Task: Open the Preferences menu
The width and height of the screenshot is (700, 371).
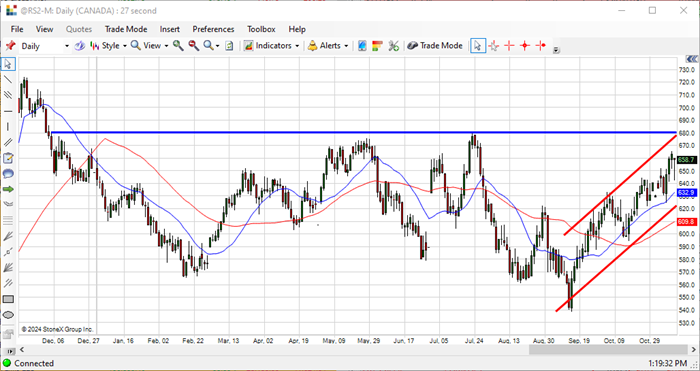Action: (x=213, y=29)
